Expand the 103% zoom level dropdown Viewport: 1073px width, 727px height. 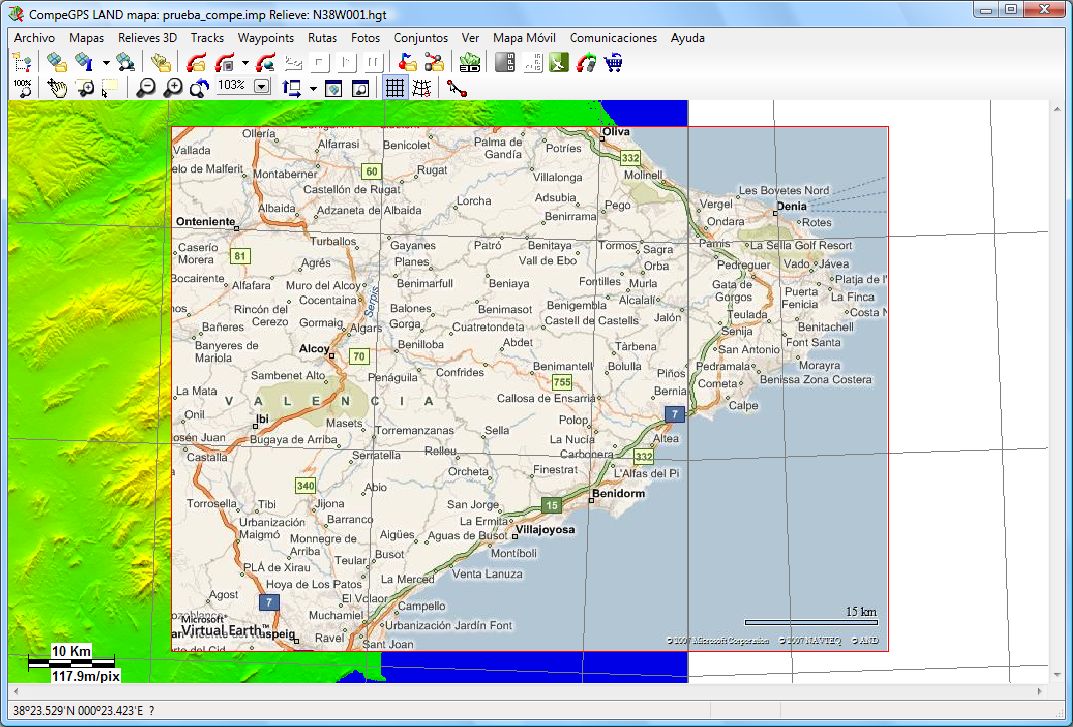262,87
